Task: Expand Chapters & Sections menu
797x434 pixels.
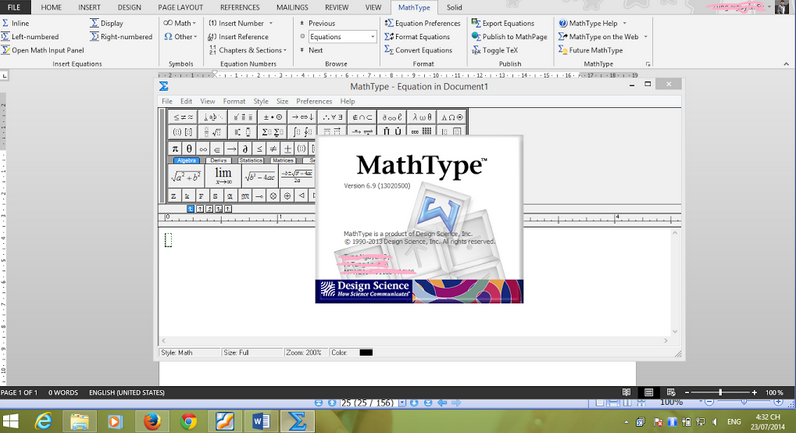Action: point(248,50)
